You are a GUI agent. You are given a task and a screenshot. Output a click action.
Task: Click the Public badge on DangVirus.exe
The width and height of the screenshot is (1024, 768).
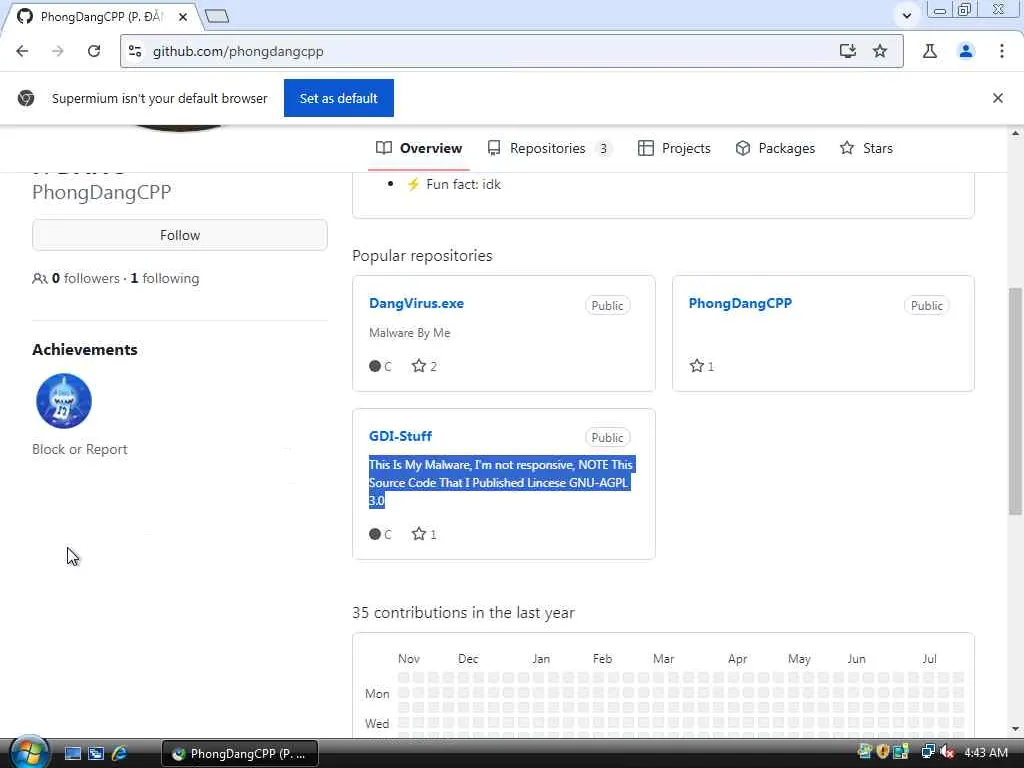click(x=607, y=306)
